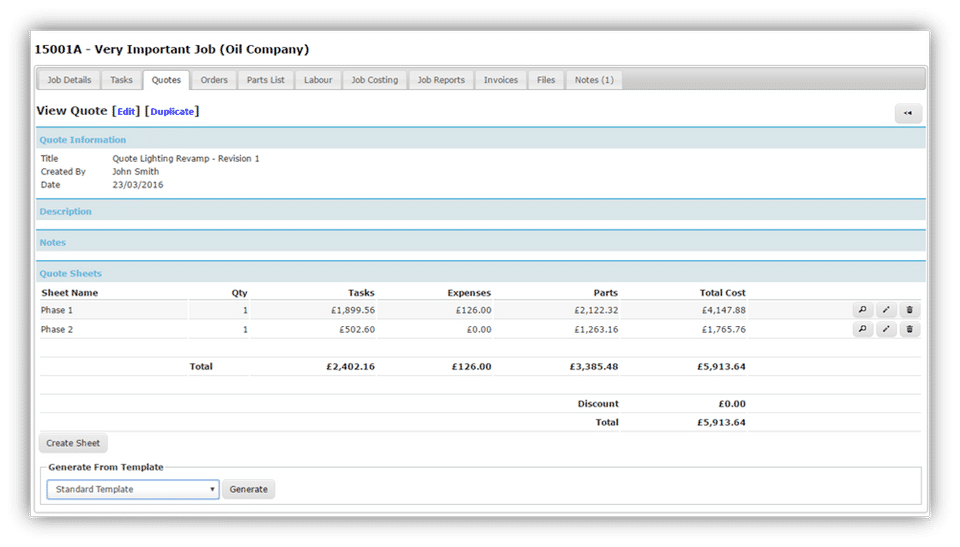Click the Expenses column header

(469, 293)
